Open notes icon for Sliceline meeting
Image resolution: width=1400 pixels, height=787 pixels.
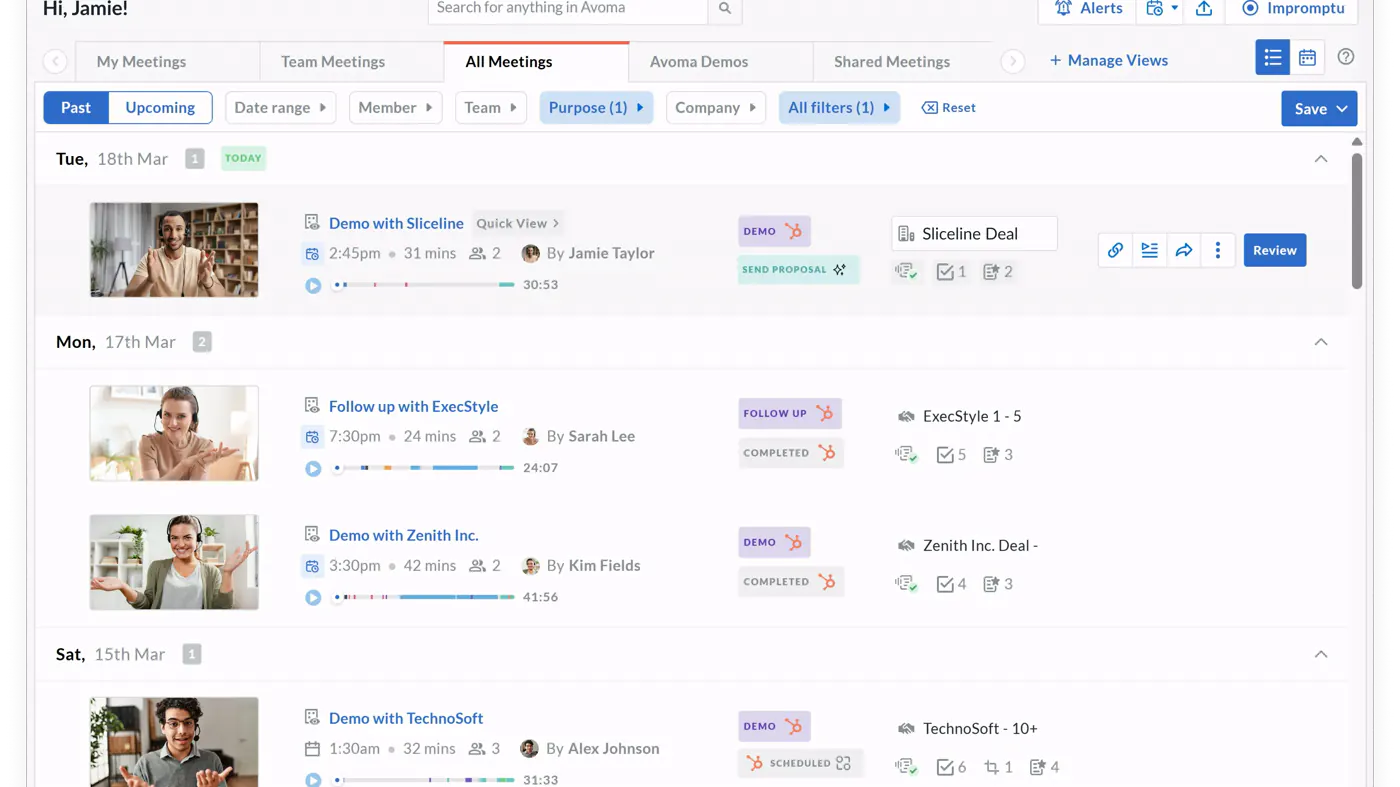(1150, 250)
